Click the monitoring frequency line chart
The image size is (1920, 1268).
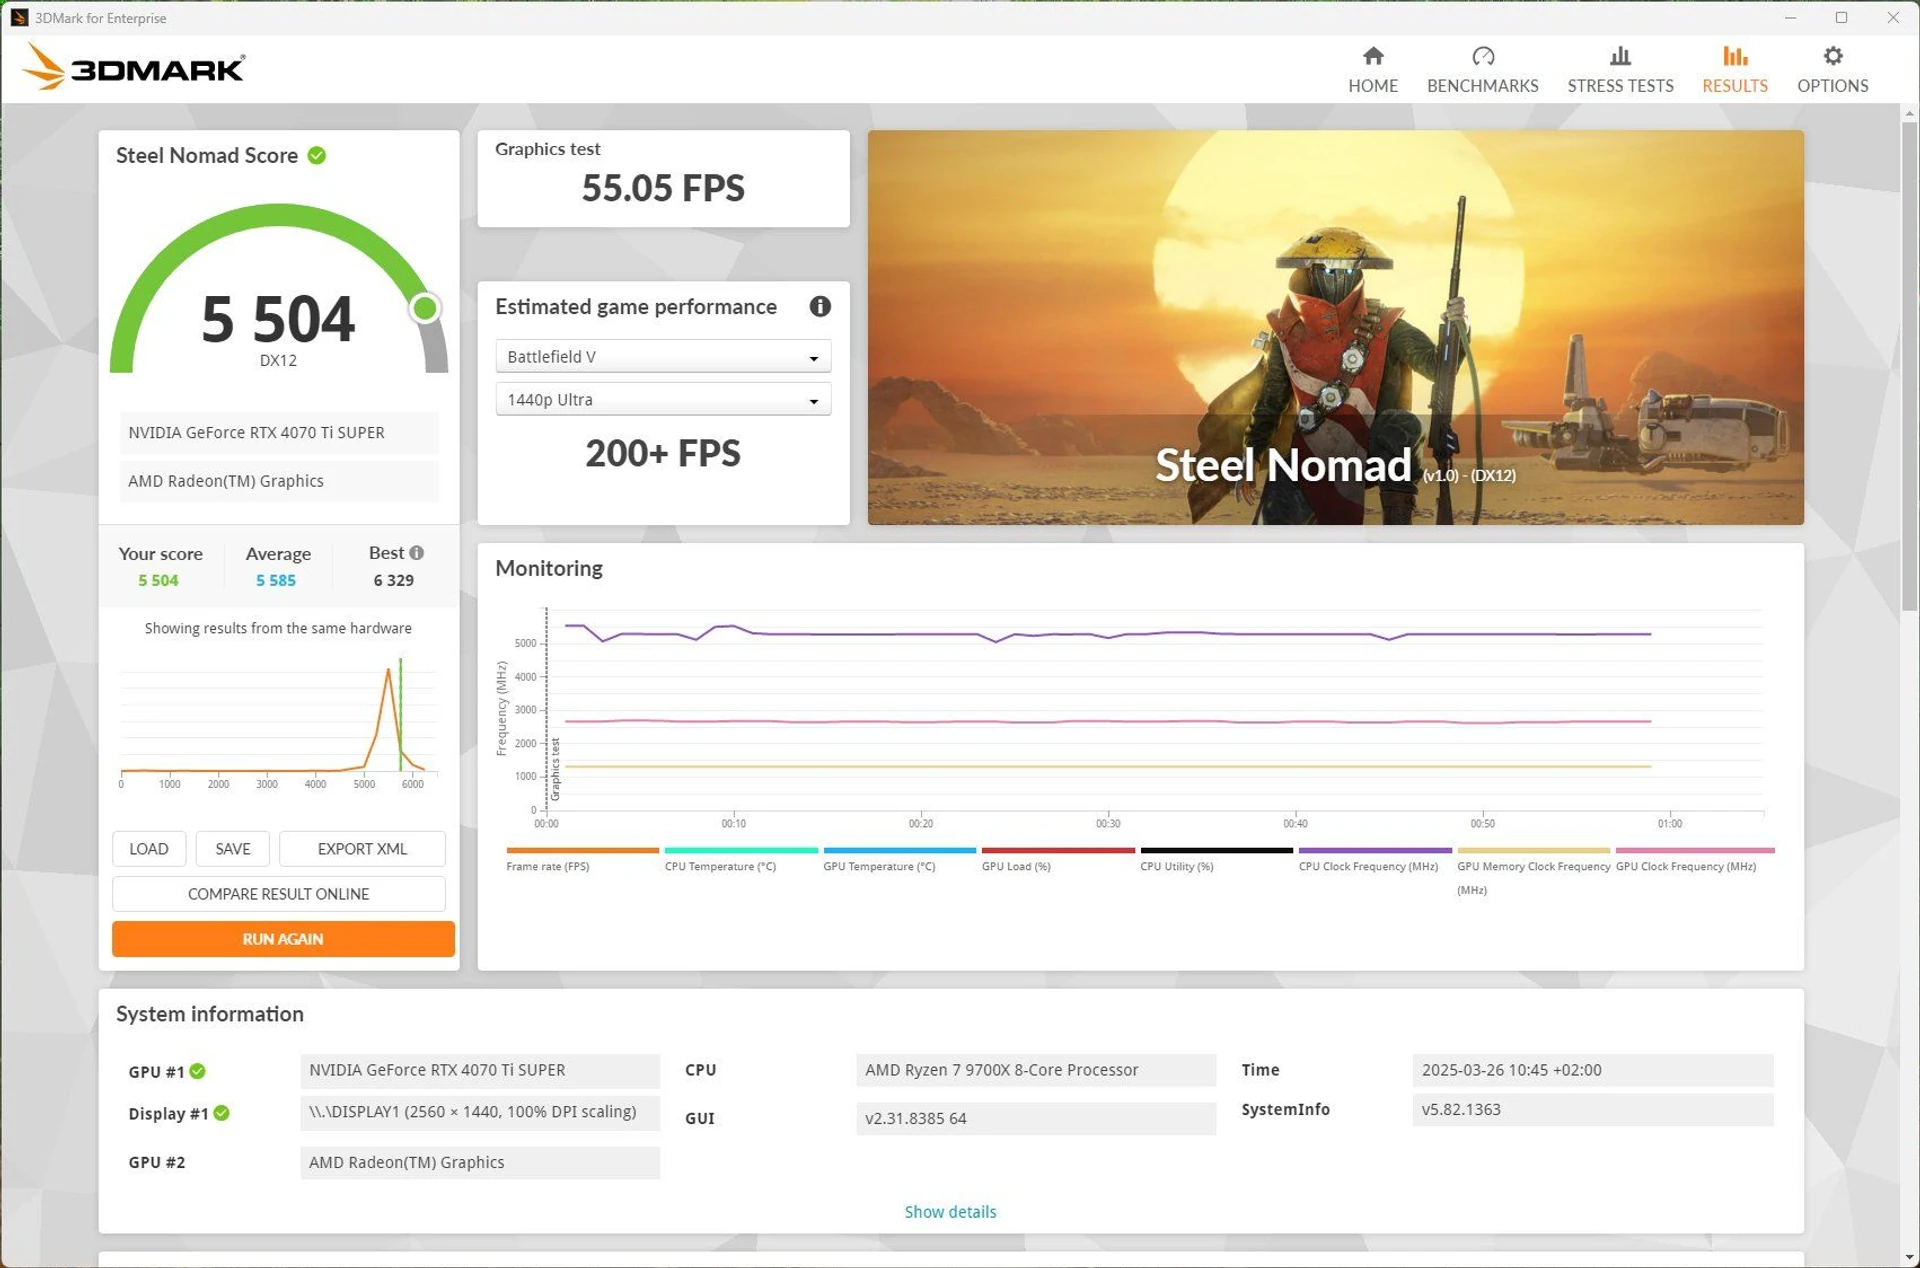click(x=1135, y=718)
